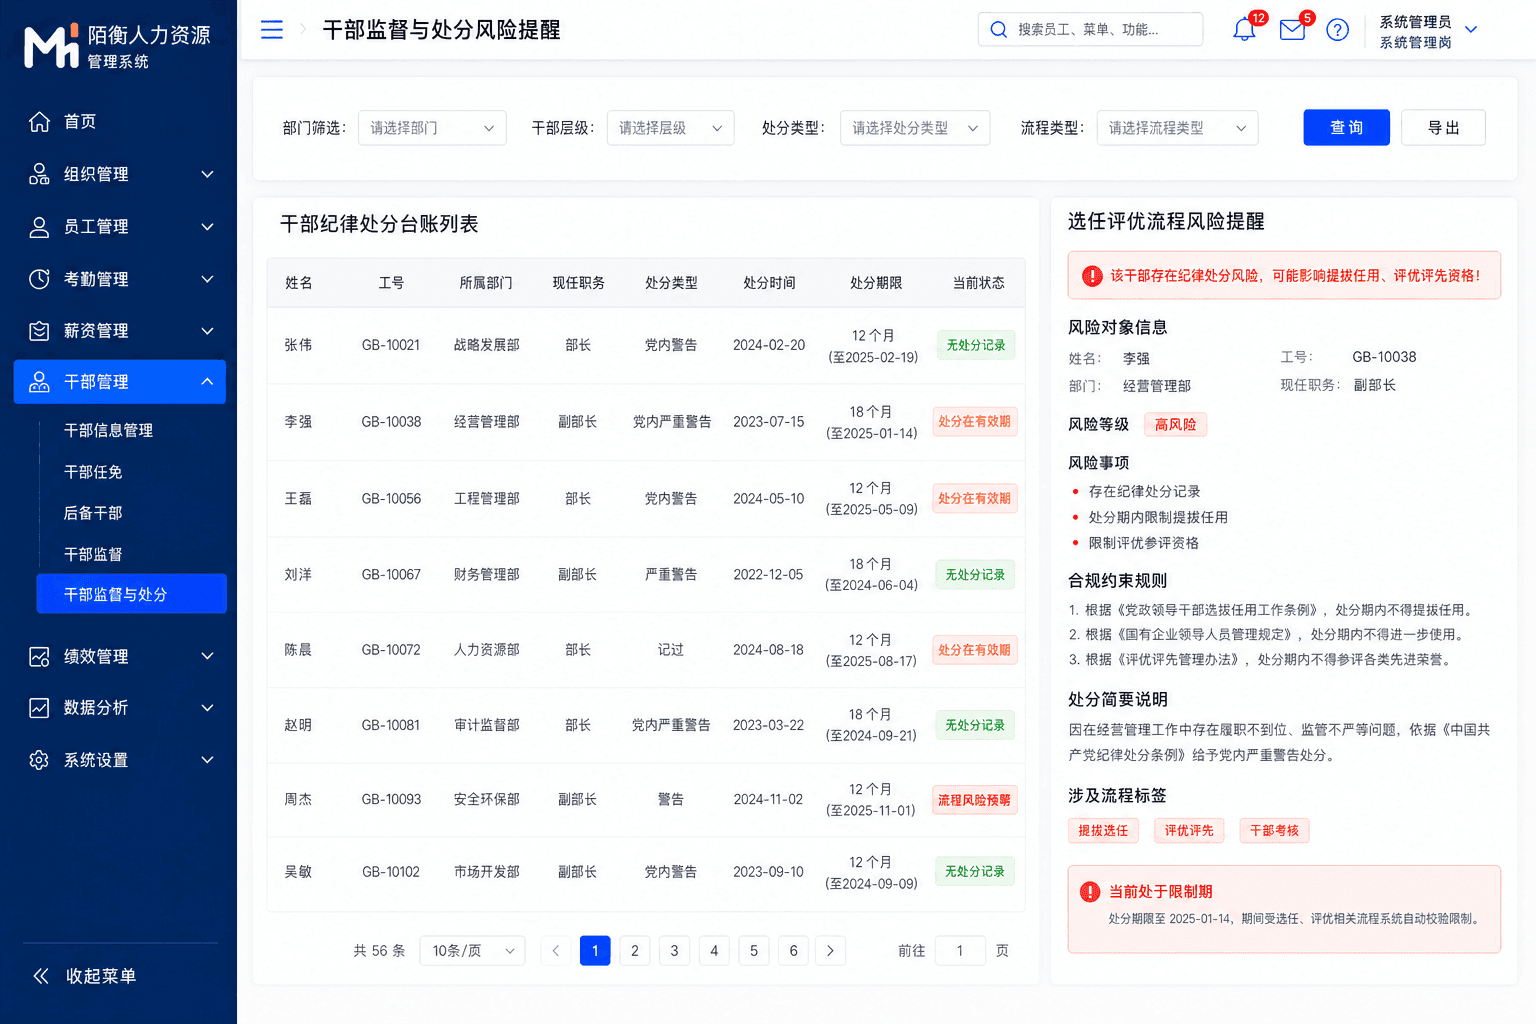Click the next page arrow
1536x1024 pixels.
point(831,951)
